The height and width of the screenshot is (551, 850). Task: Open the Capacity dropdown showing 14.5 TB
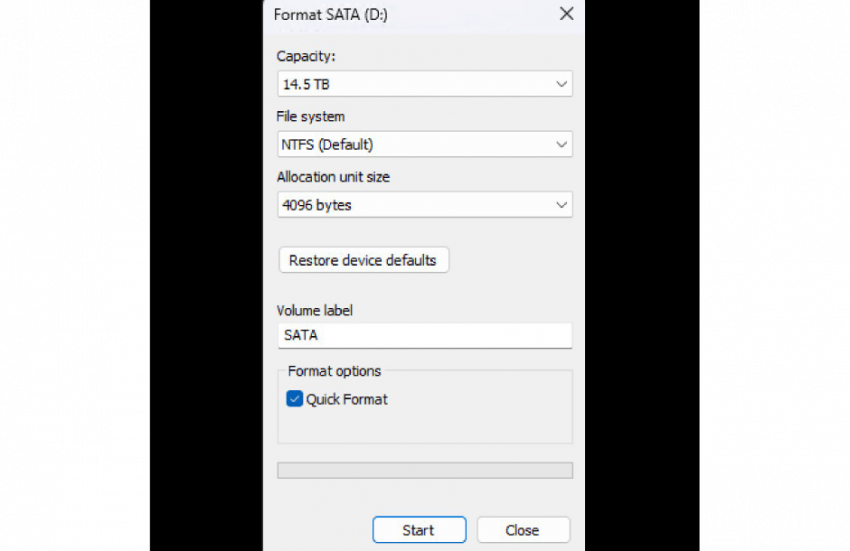(x=415, y=84)
